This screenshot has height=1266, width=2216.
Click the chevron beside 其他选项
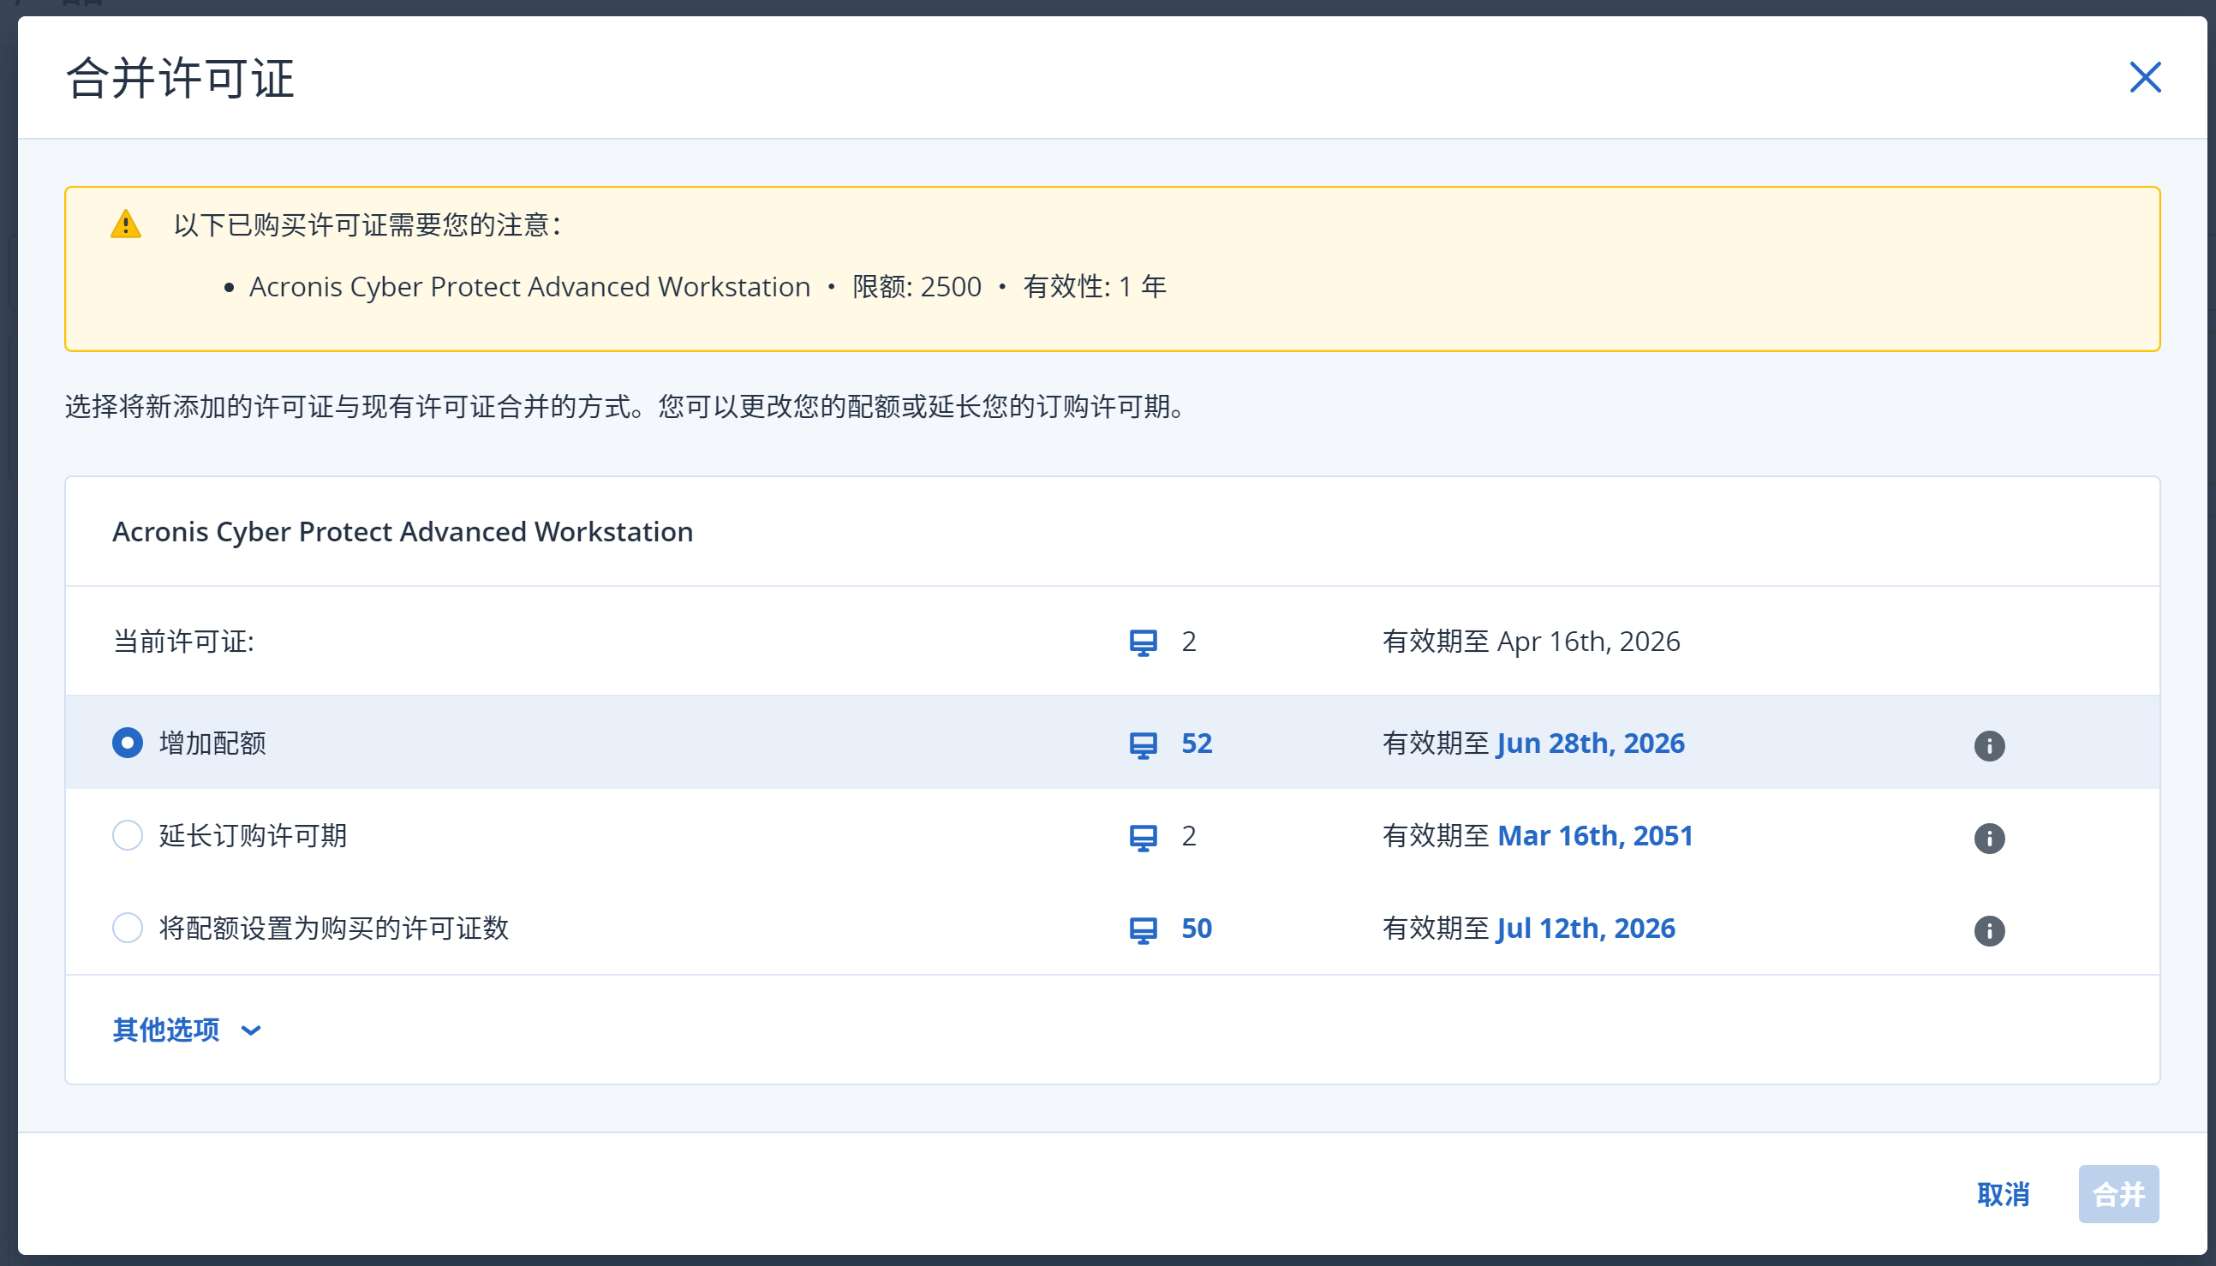click(251, 1030)
